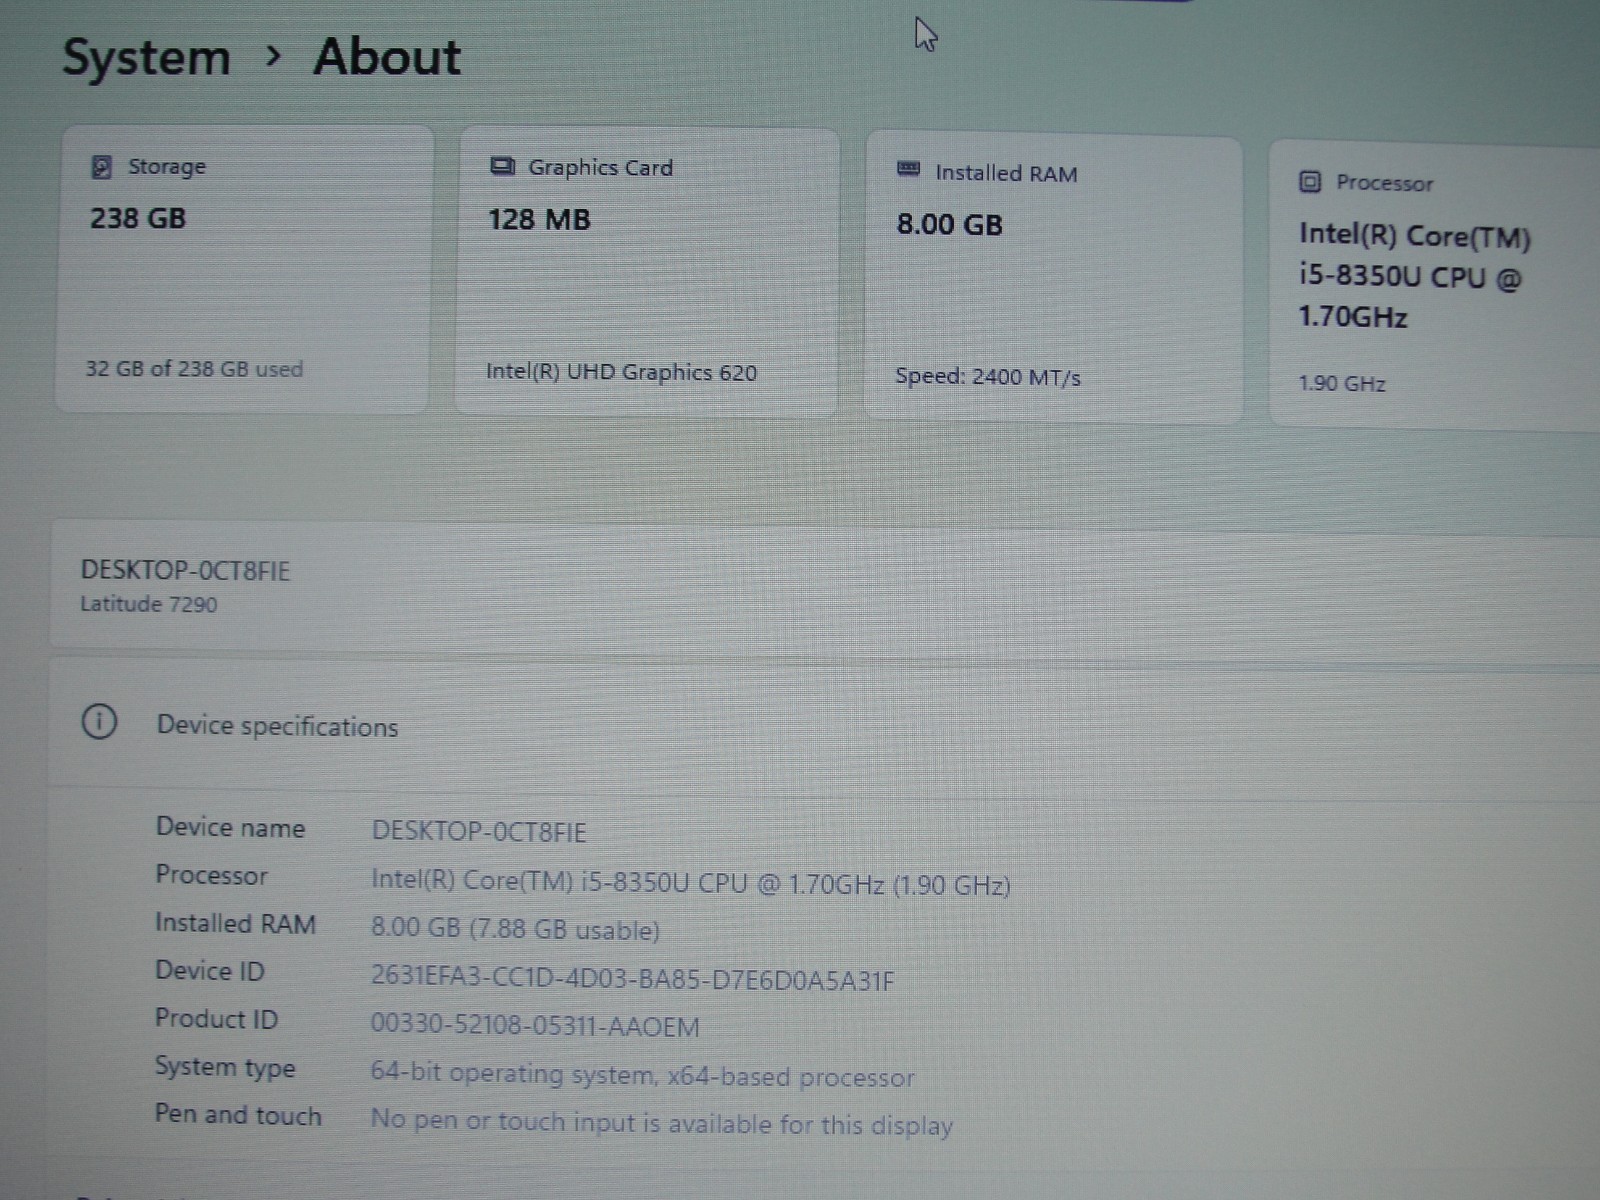Click the Device name value DESKTOP-0CT8FIE in specifications
This screenshot has height=1200, width=1600.
click(479, 832)
